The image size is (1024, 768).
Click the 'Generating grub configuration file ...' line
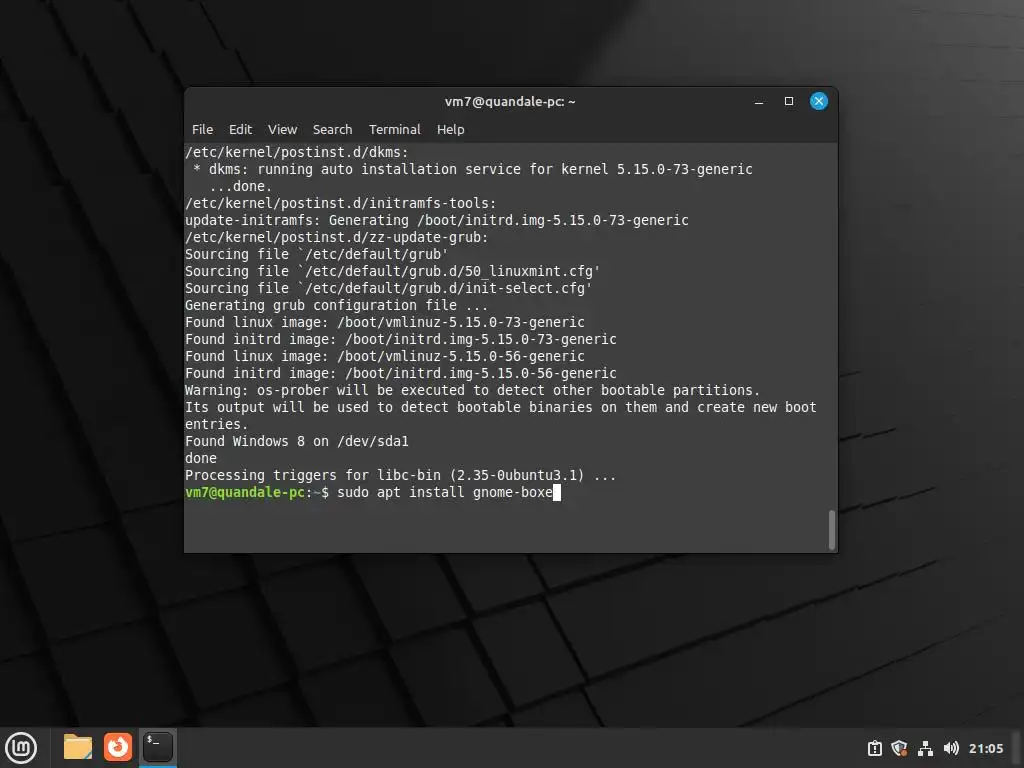[x=336, y=306]
